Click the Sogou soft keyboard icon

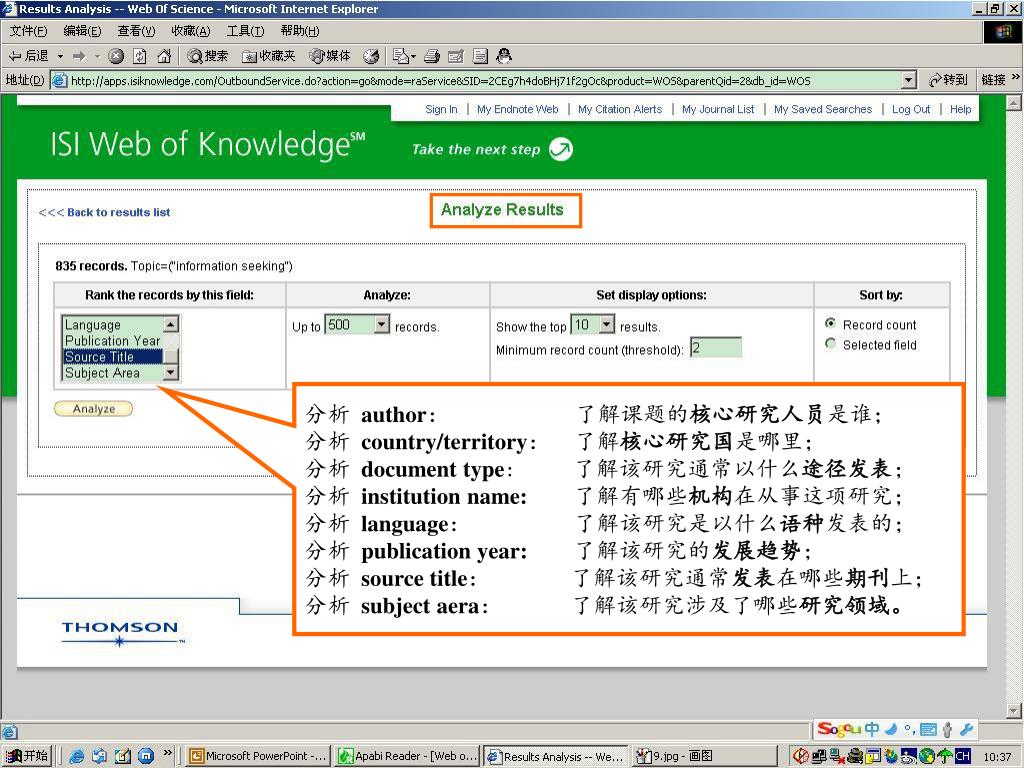(928, 729)
